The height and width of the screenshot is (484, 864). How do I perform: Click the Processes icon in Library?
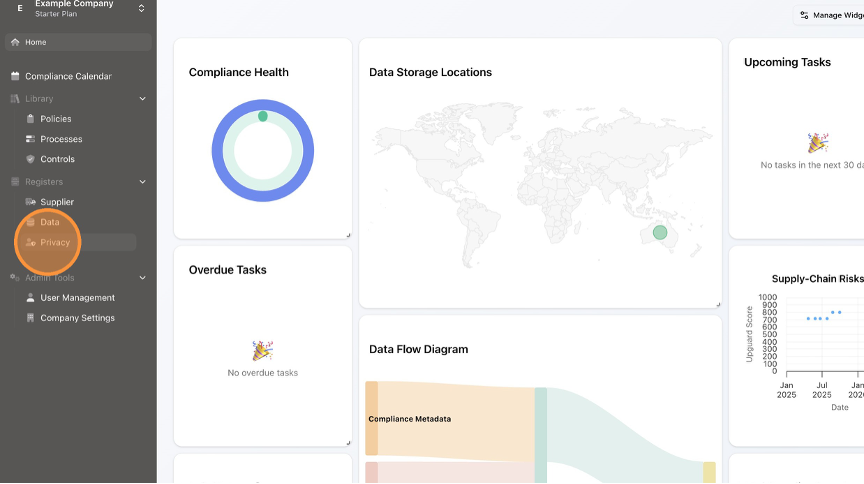coord(30,139)
